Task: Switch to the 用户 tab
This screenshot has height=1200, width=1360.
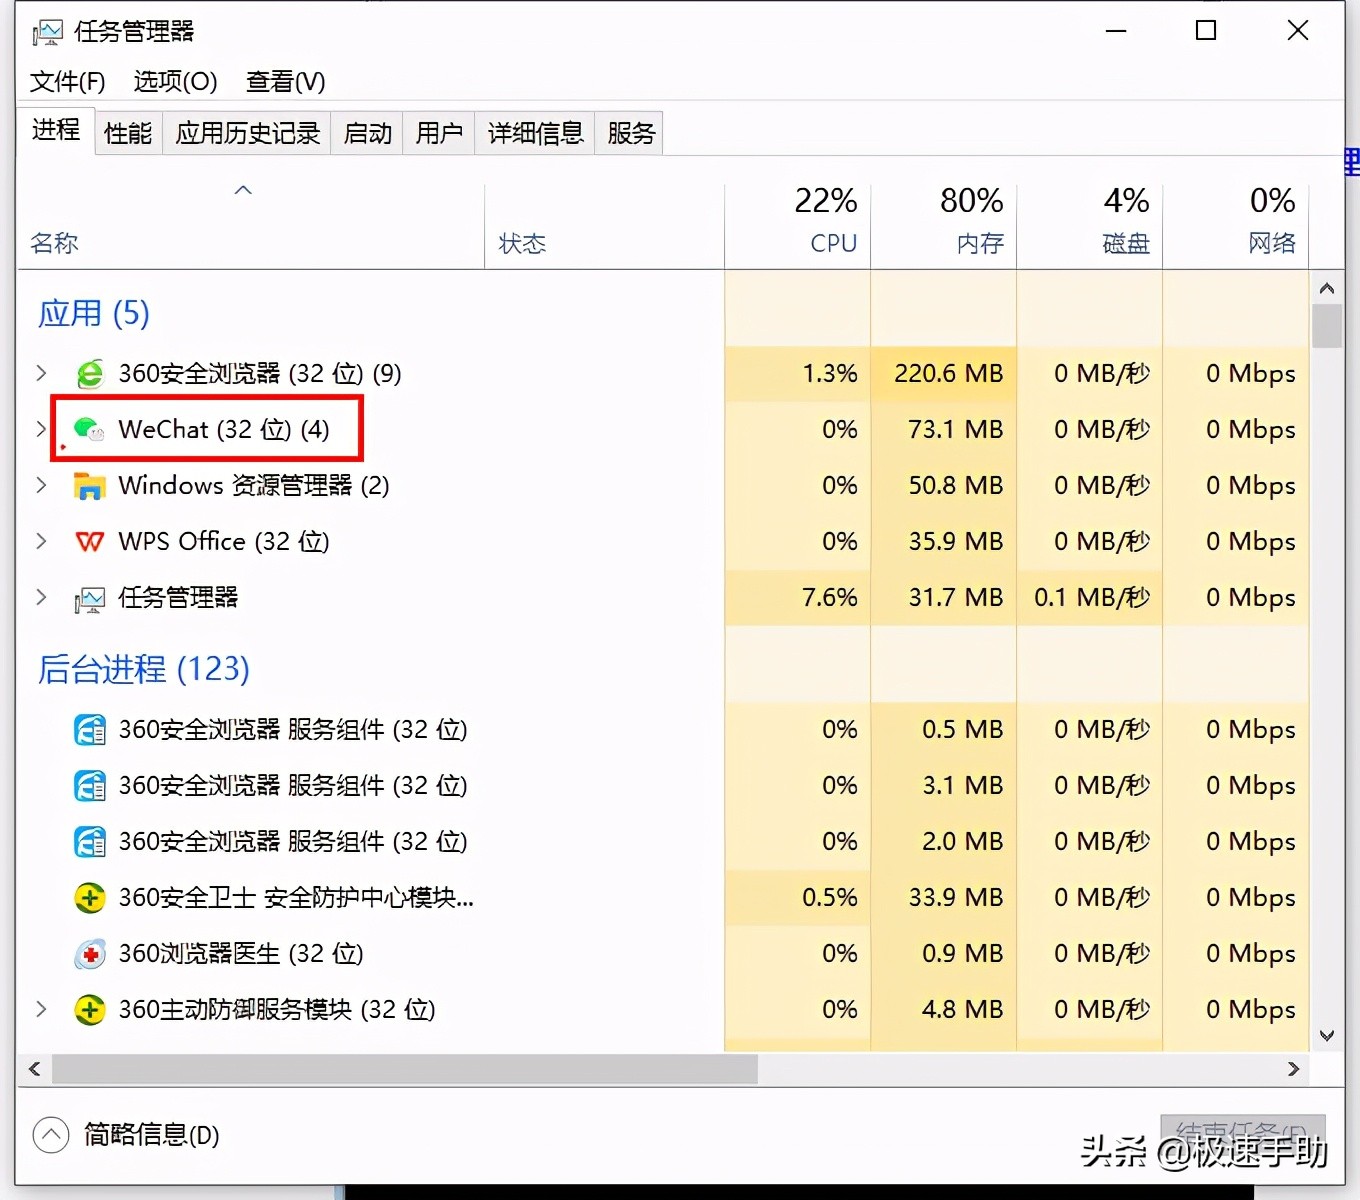Action: point(439,133)
